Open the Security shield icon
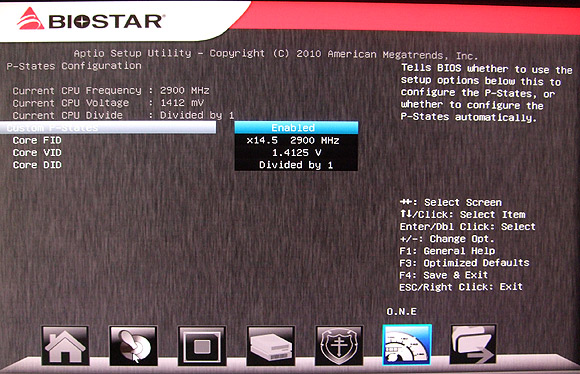The width and height of the screenshot is (580, 374). [x=339, y=346]
